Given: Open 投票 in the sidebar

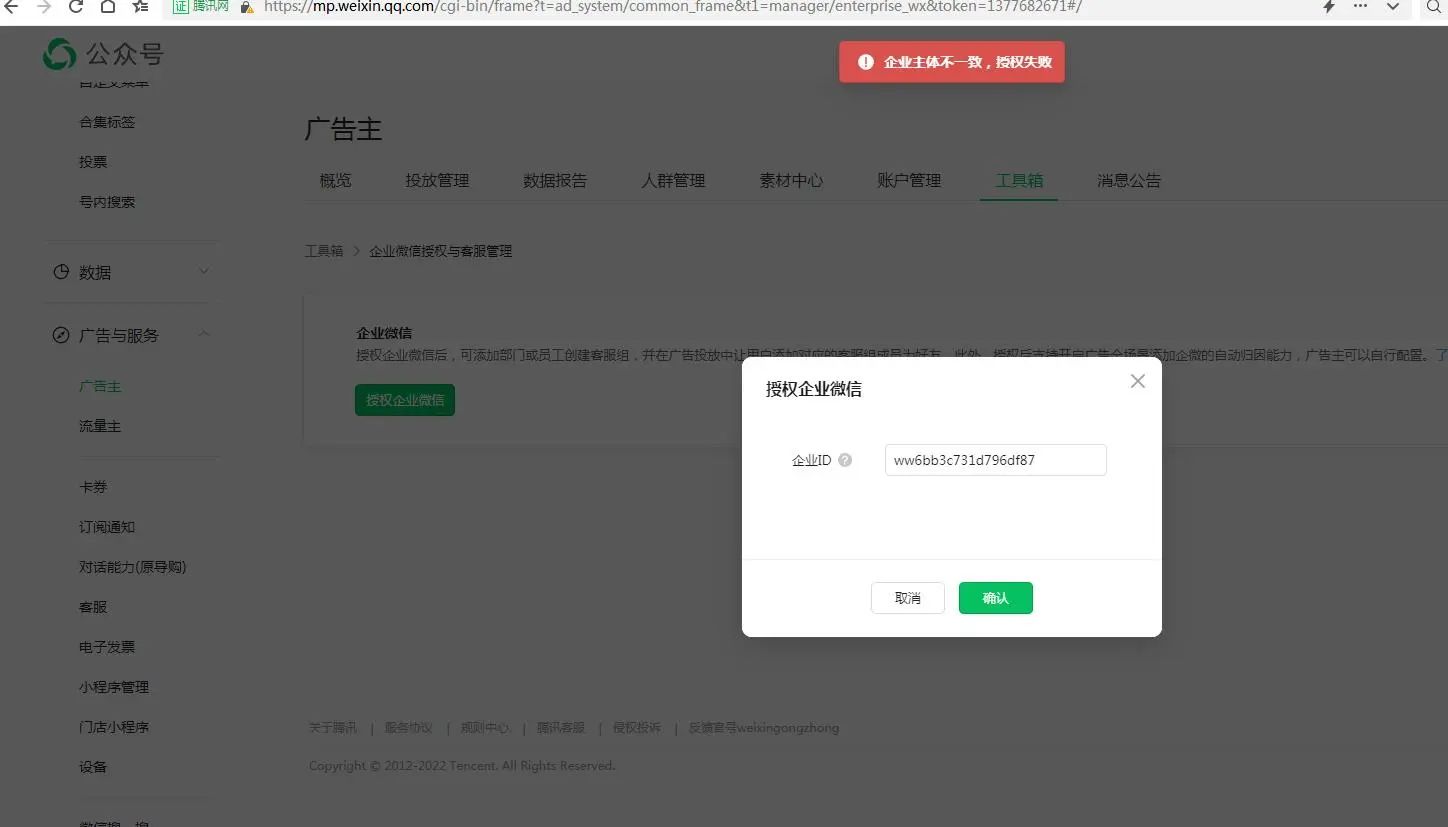Looking at the screenshot, I should point(93,162).
